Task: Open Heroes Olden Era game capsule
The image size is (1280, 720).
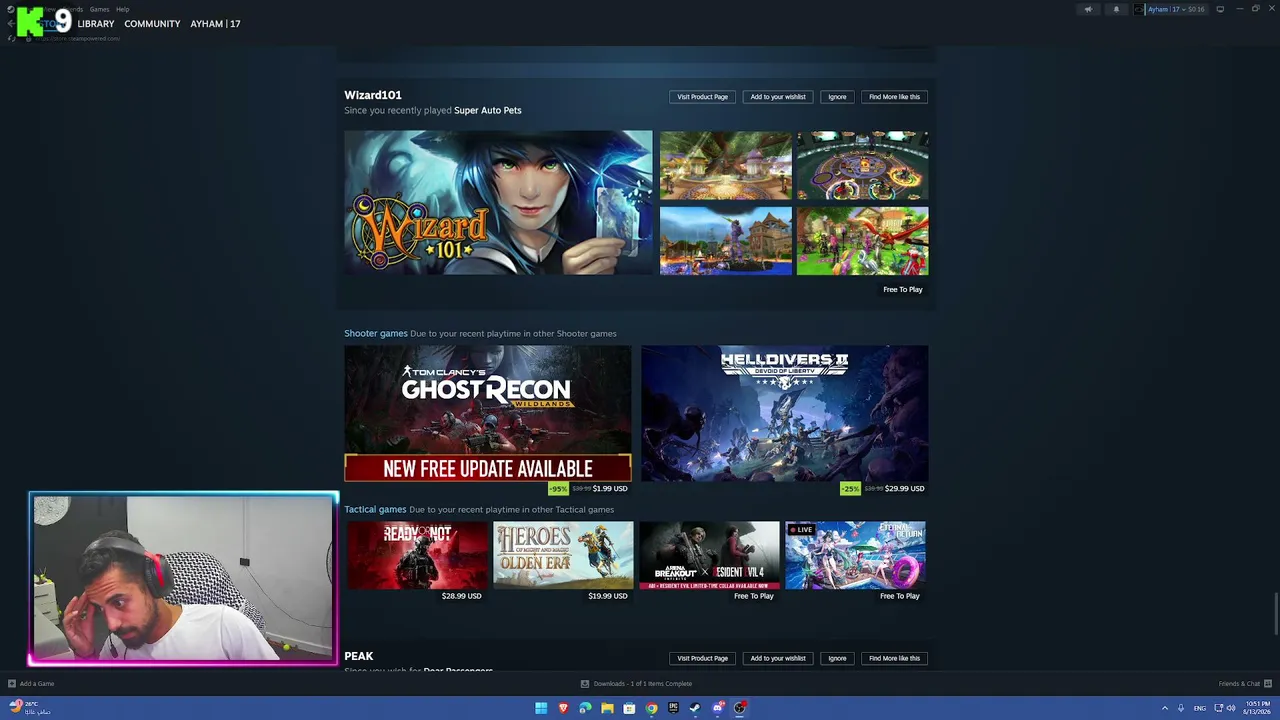Action: (563, 555)
